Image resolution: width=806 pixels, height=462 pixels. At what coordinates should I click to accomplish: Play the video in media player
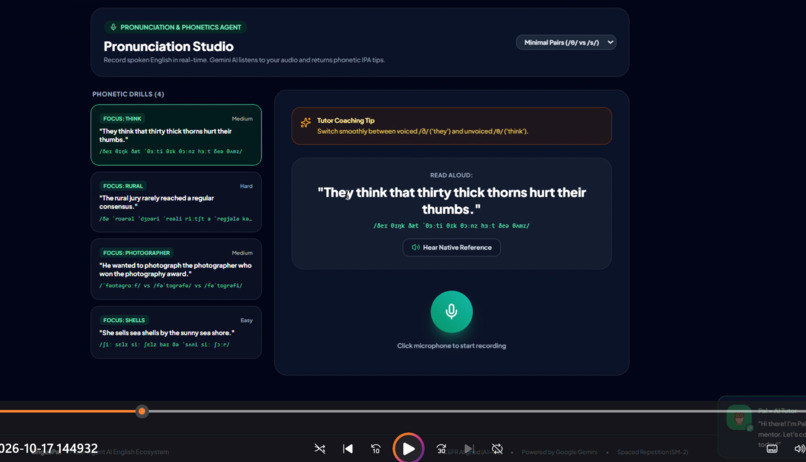point(408,449)
